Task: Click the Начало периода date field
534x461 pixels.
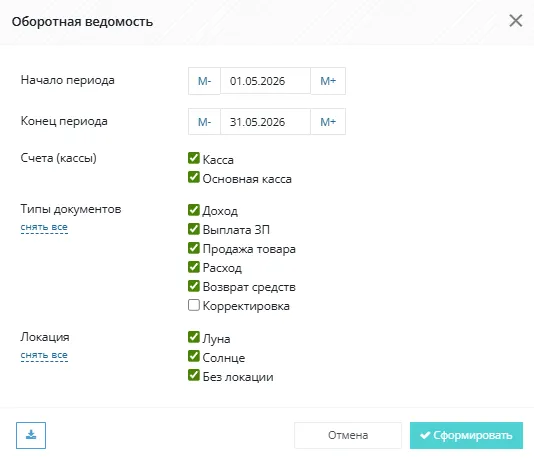Action: point(266,81)
